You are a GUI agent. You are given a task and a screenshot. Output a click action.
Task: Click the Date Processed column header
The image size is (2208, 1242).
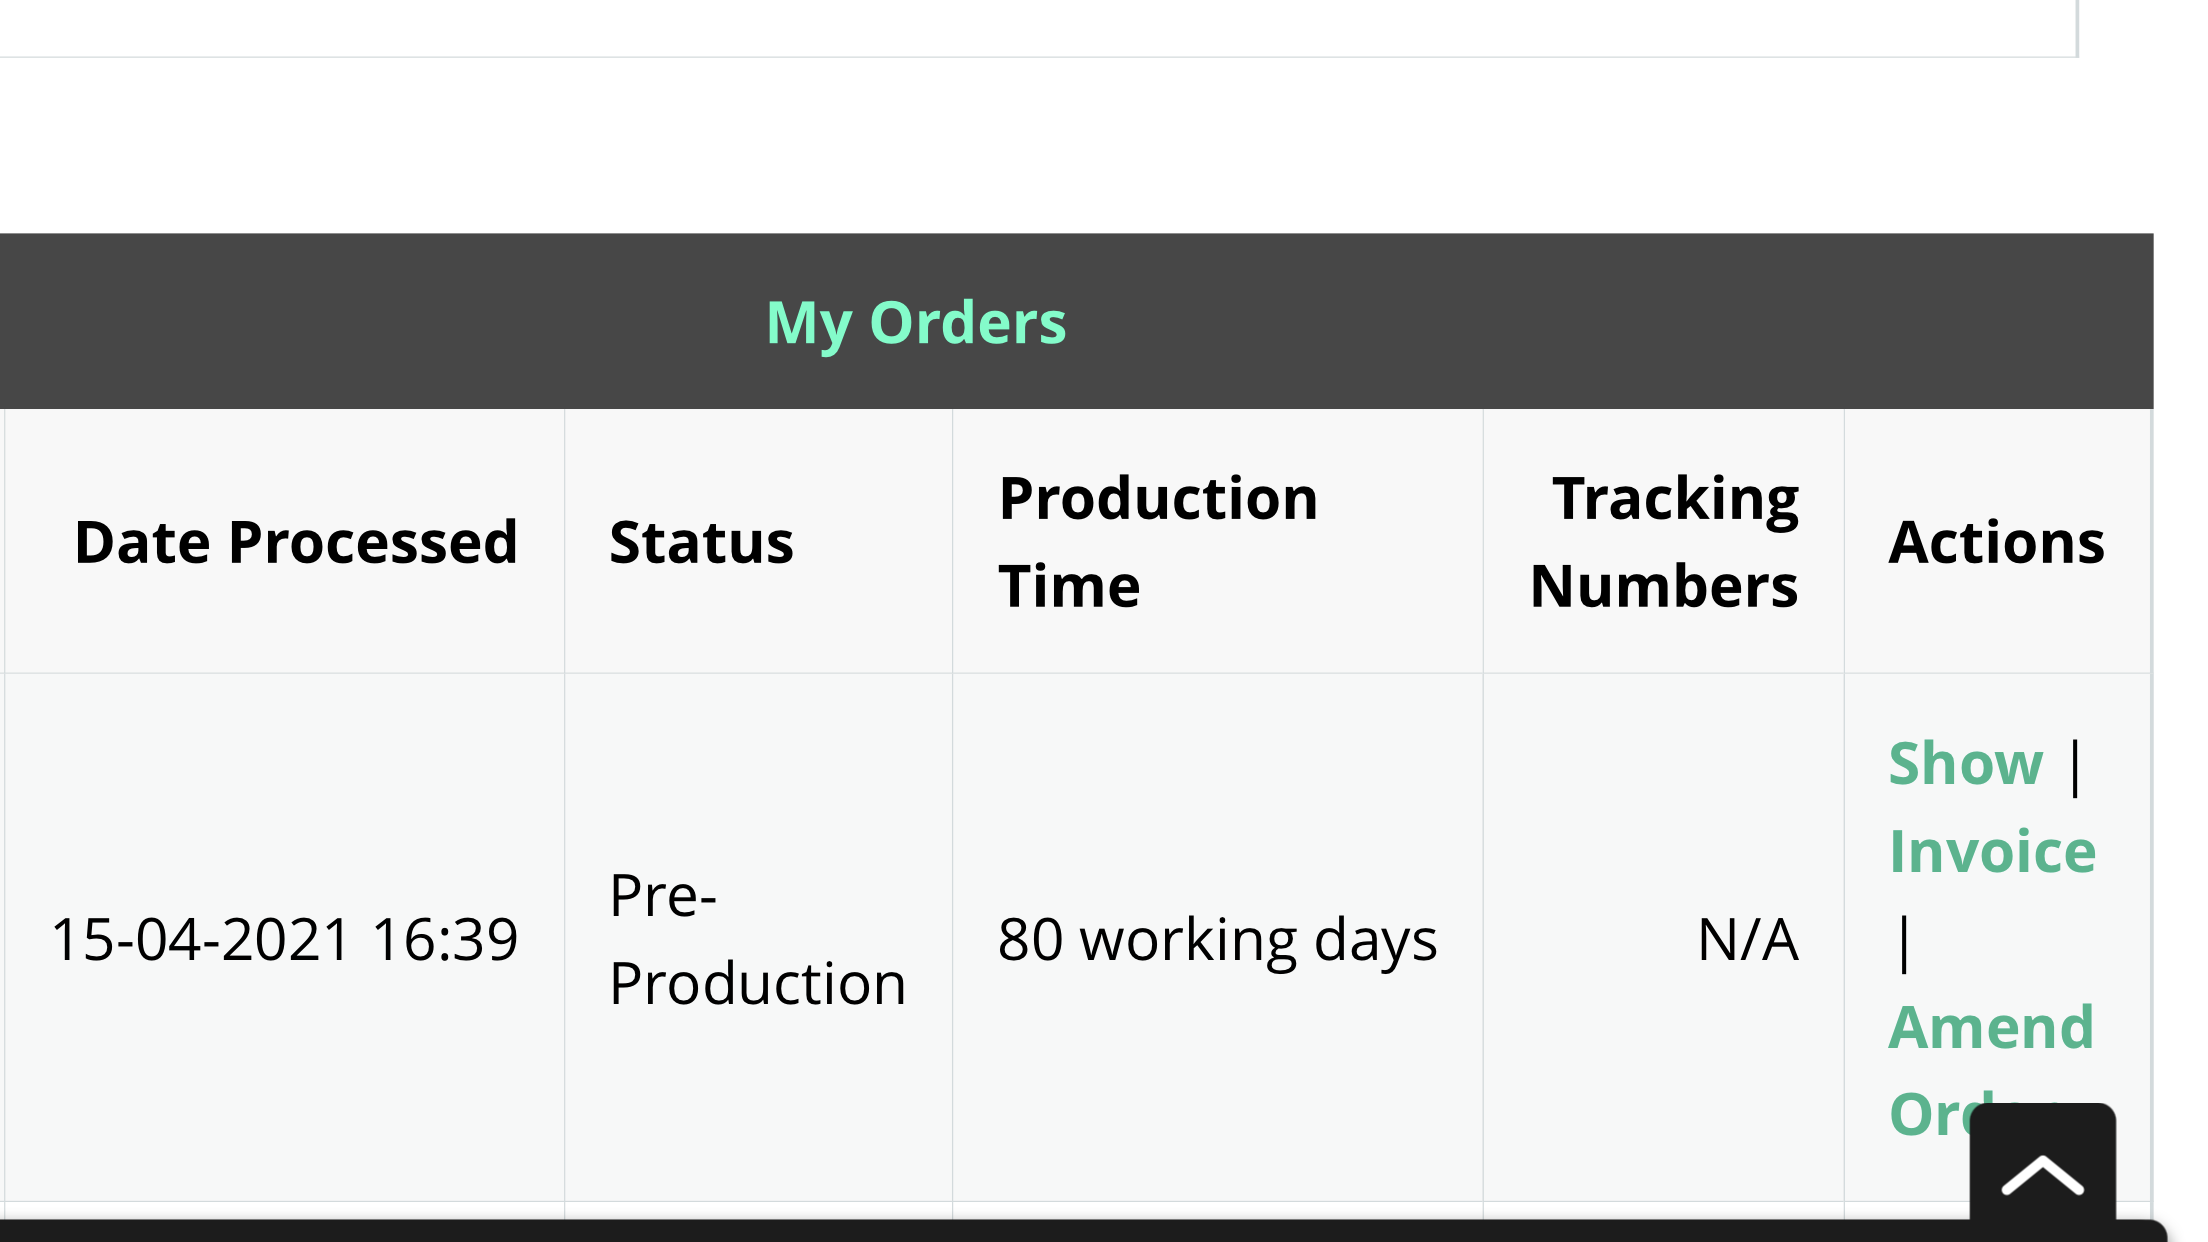click(x=296, y=542)
